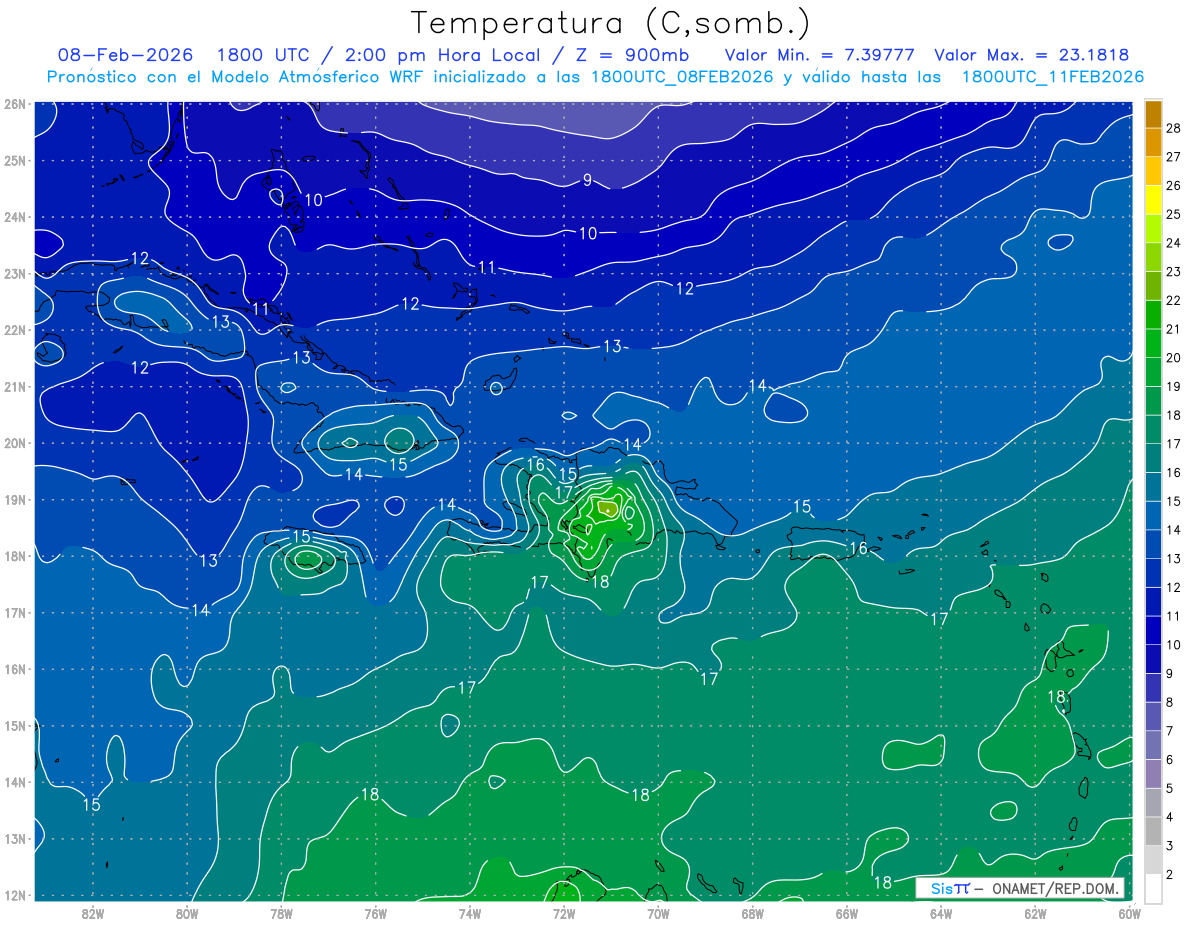Click latitude axis label "14N"
This screenshot has height=927, width=1200.
pyautogui.click(x=14, y=782)
